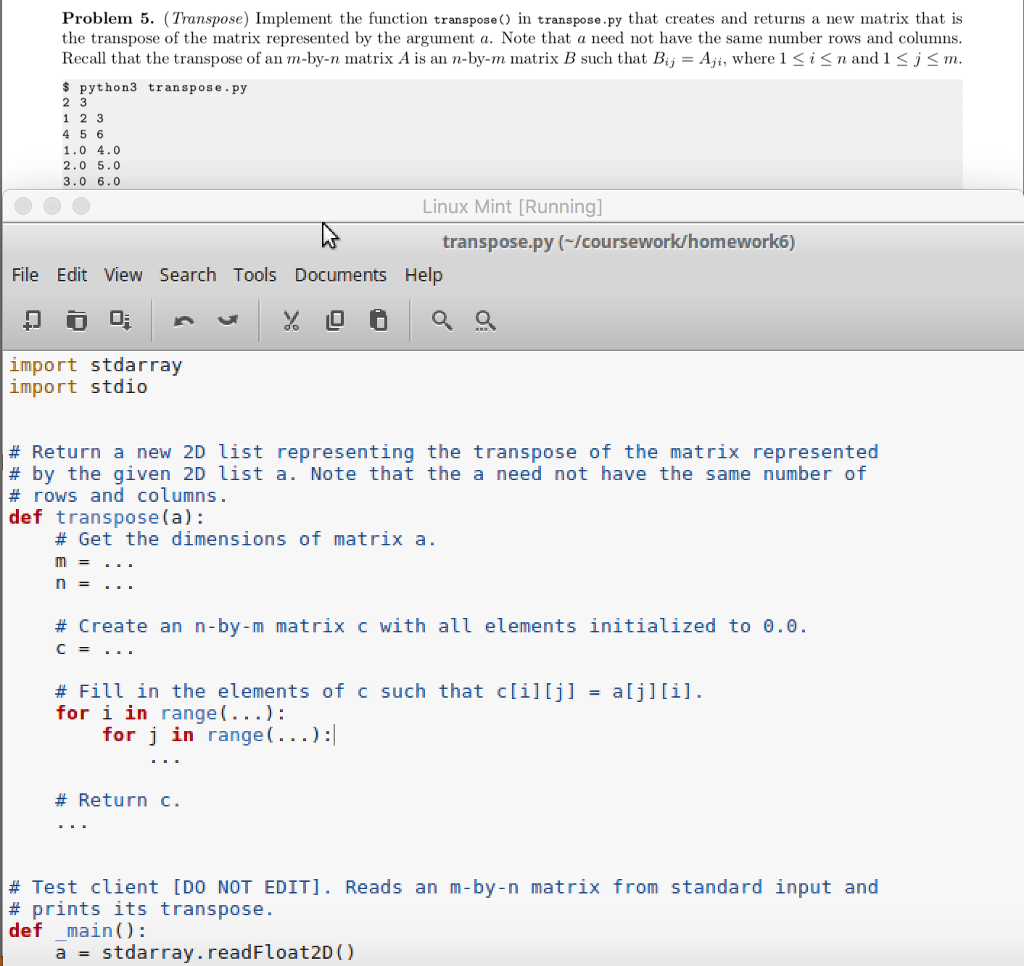This screenshot has height=966, width=1024.
Task: Click the 'def transpose(a):' line
Action: click(106, 517)
